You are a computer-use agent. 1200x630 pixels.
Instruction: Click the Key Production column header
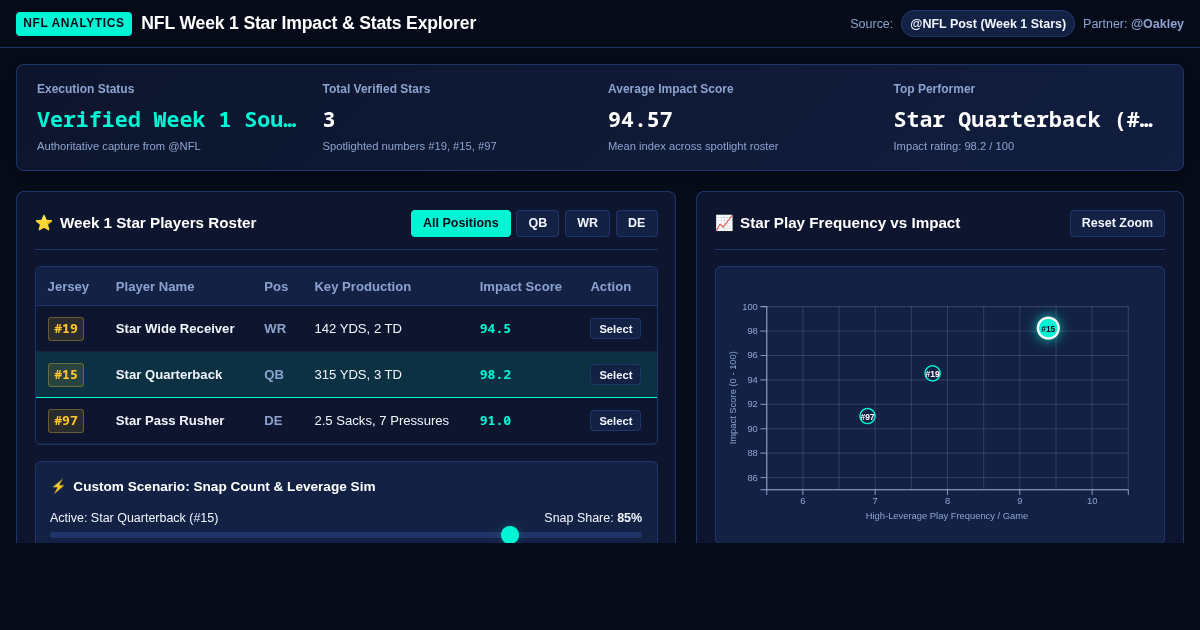coord(363,286)
